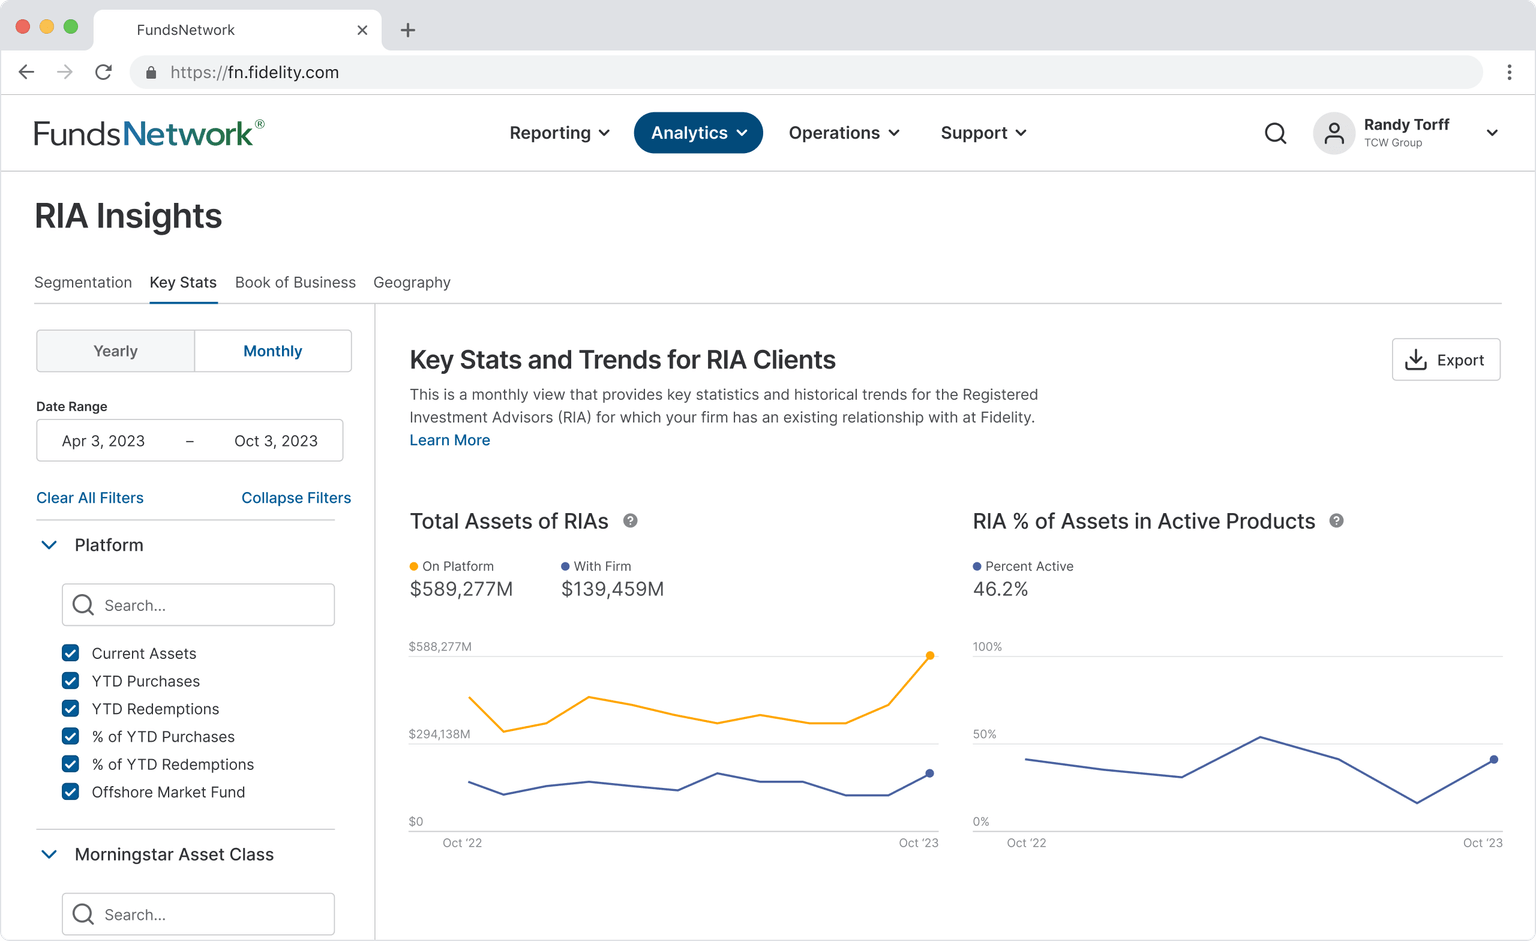Click the Apr 3, 2023 start date
Image resolution: width=1536 pixels, height=941 pixels.
[x=103, y=441]
